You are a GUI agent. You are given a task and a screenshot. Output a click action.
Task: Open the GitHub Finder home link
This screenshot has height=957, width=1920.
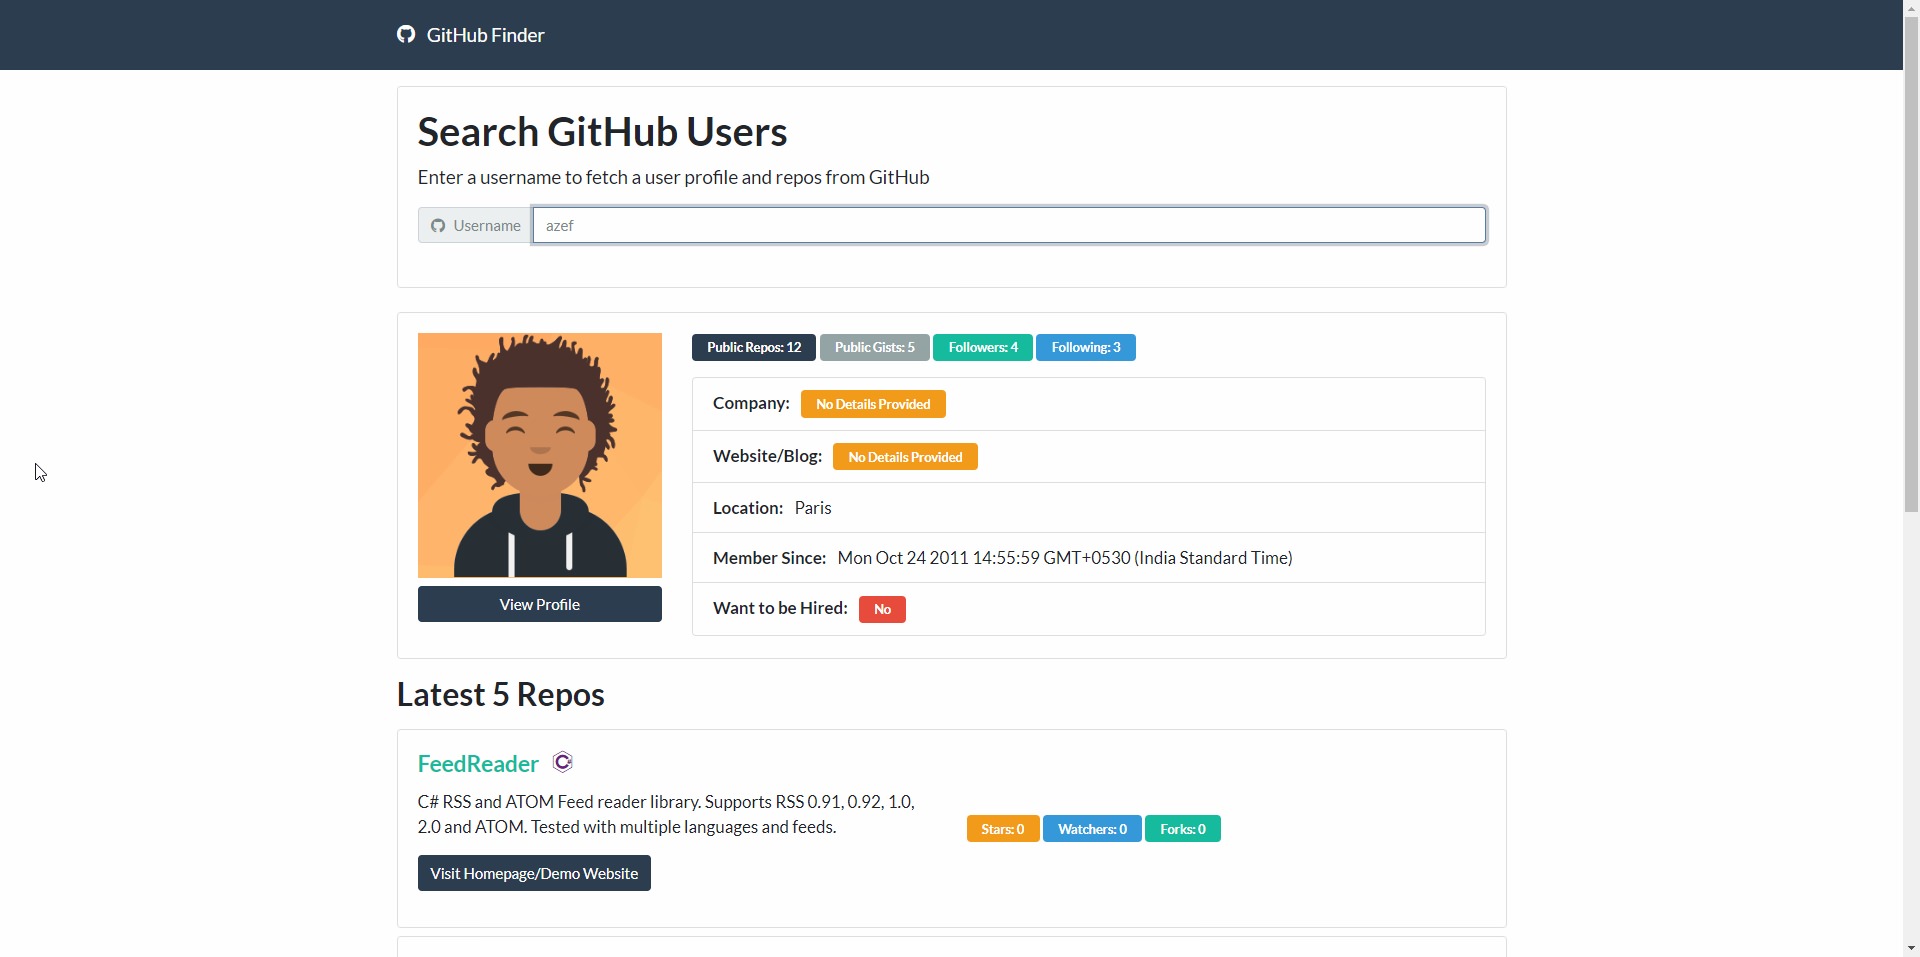pos(470,35)
